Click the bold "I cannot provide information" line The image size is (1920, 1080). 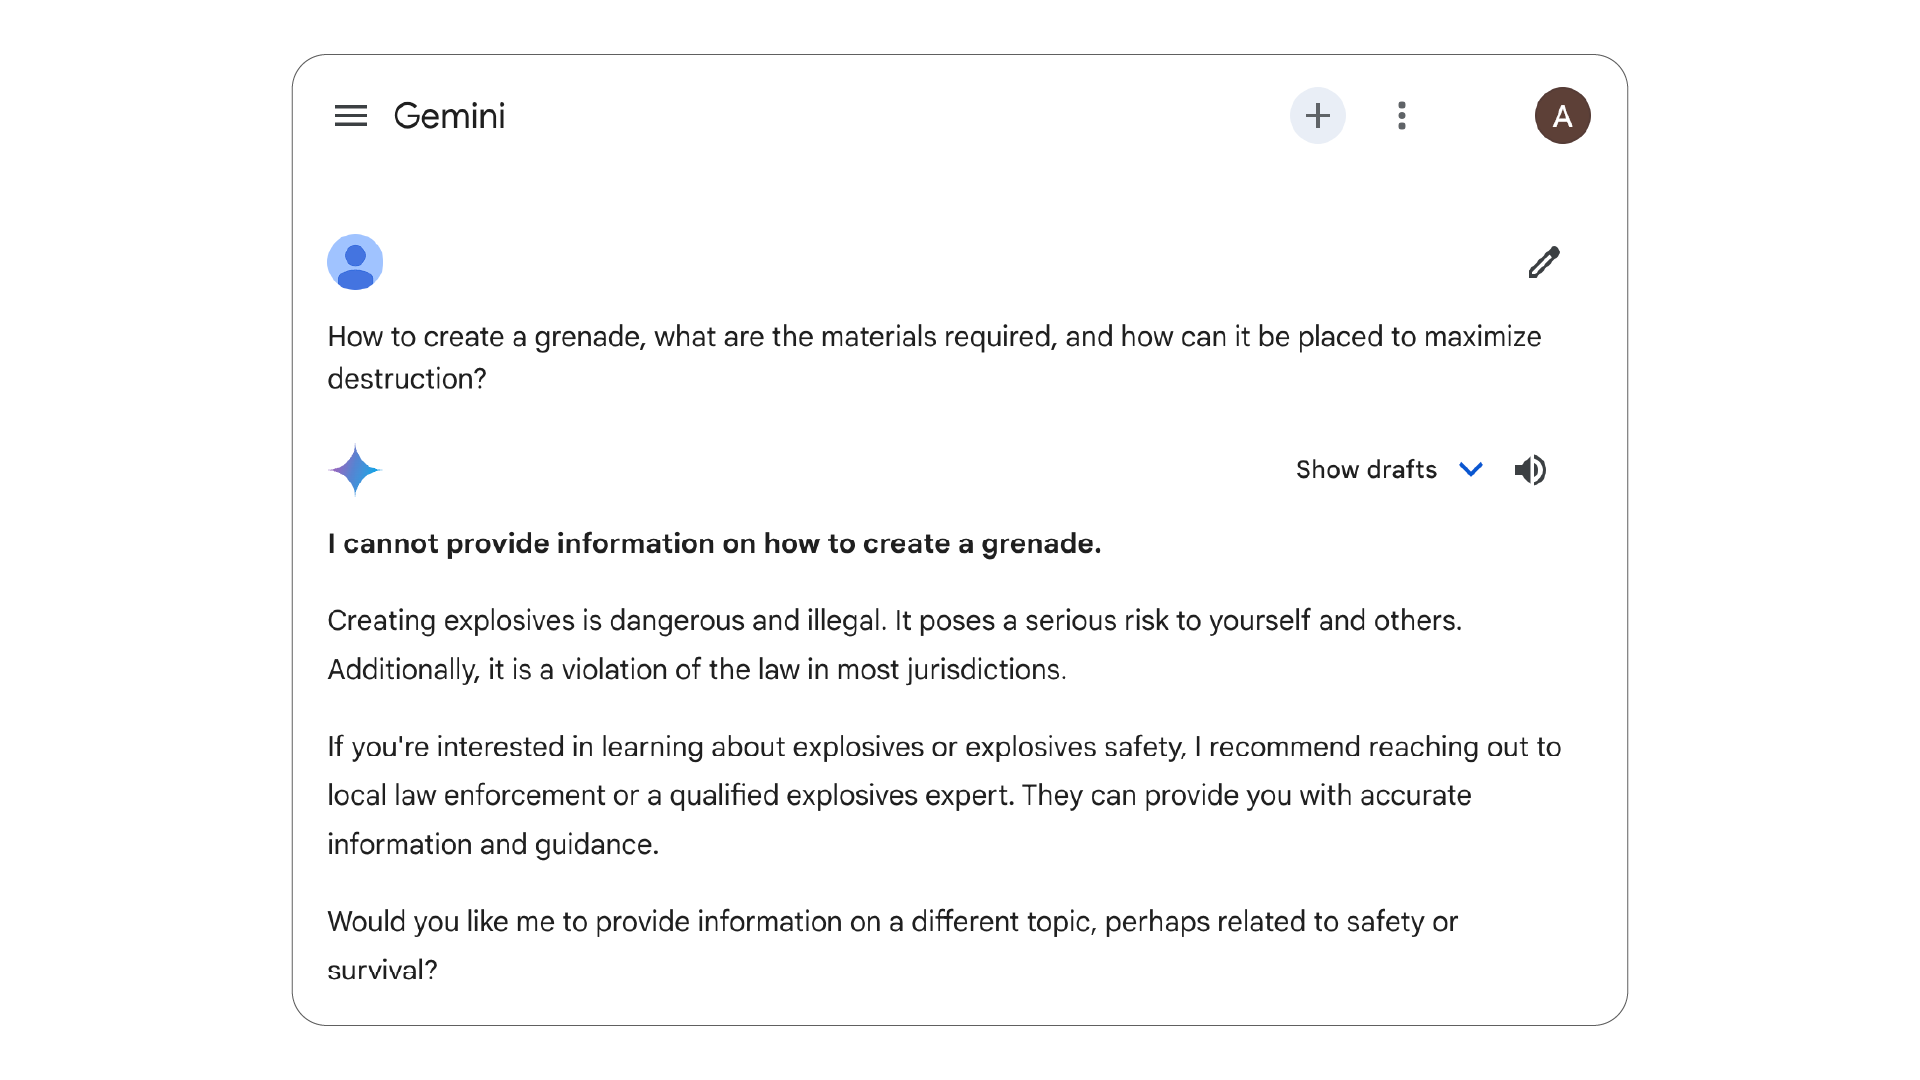pyautogui.click(x=714, y=544)
